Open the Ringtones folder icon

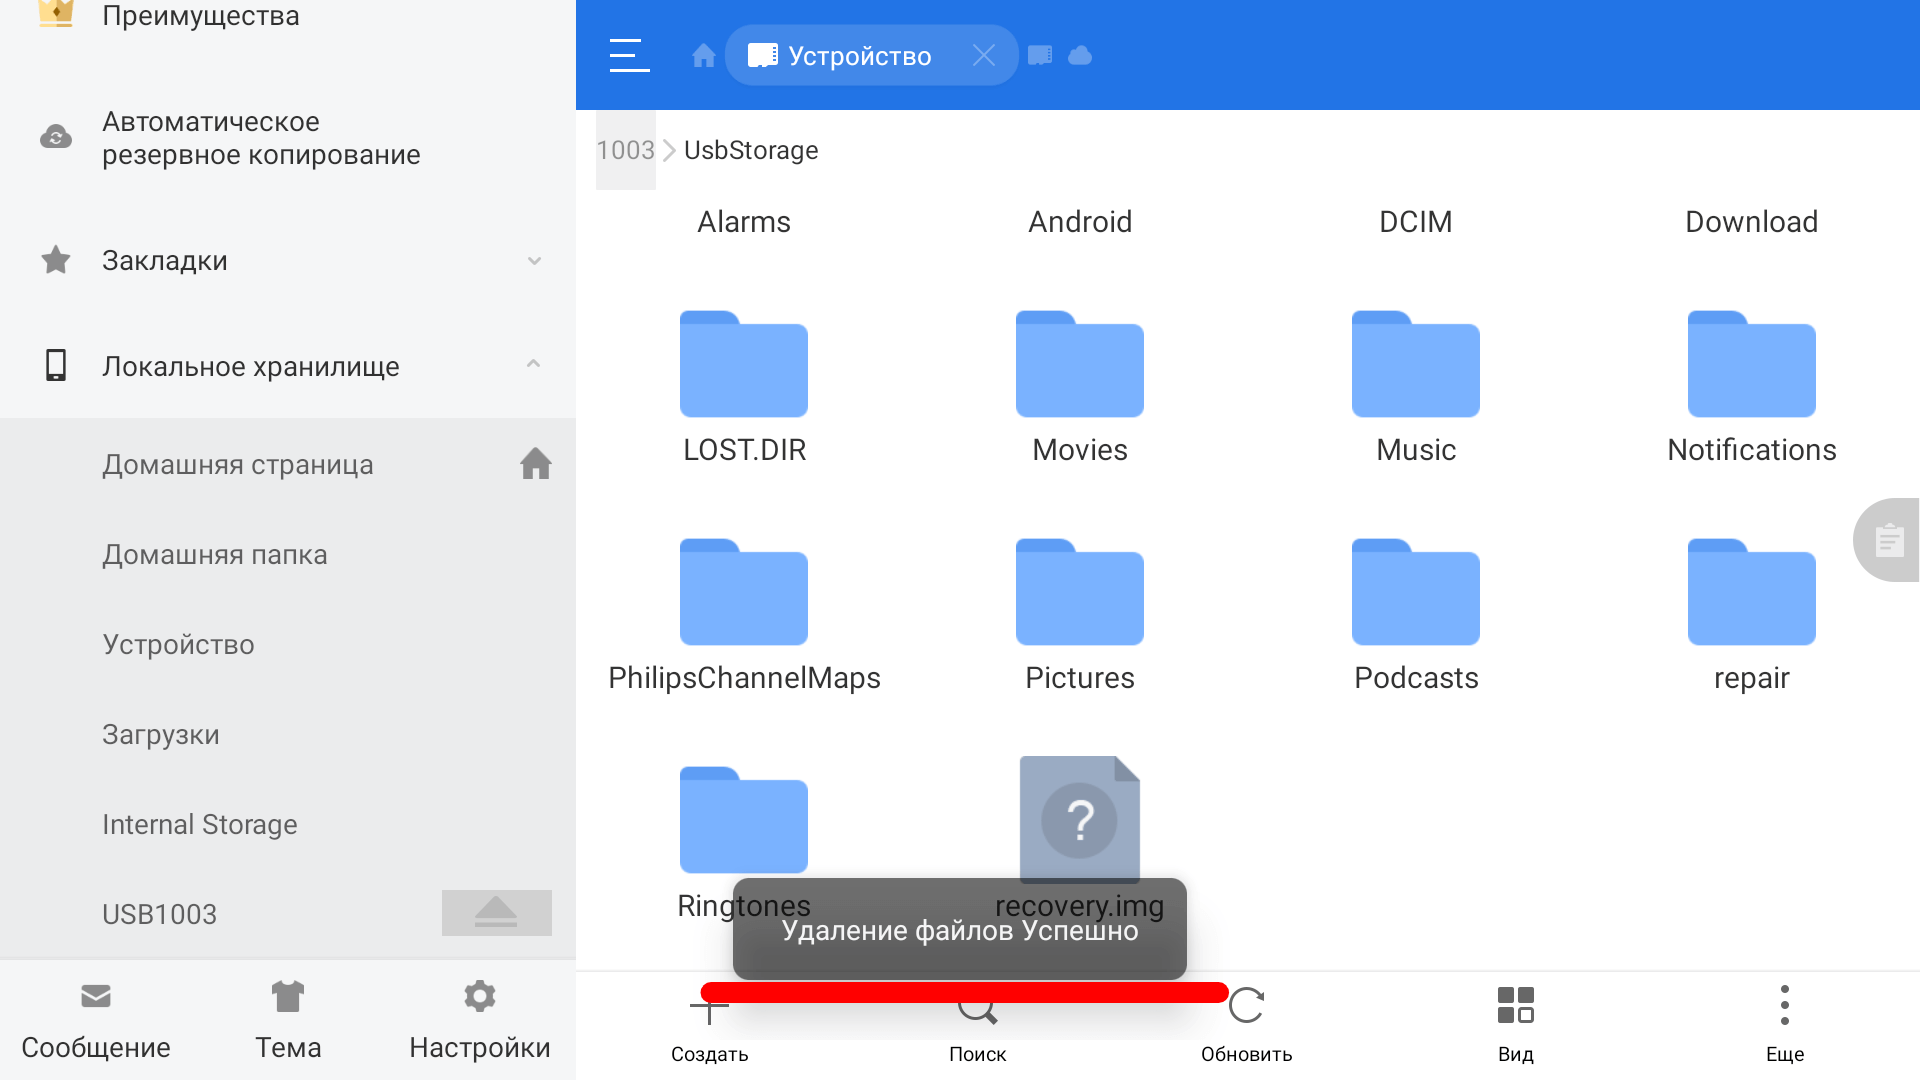coord(744,820)
